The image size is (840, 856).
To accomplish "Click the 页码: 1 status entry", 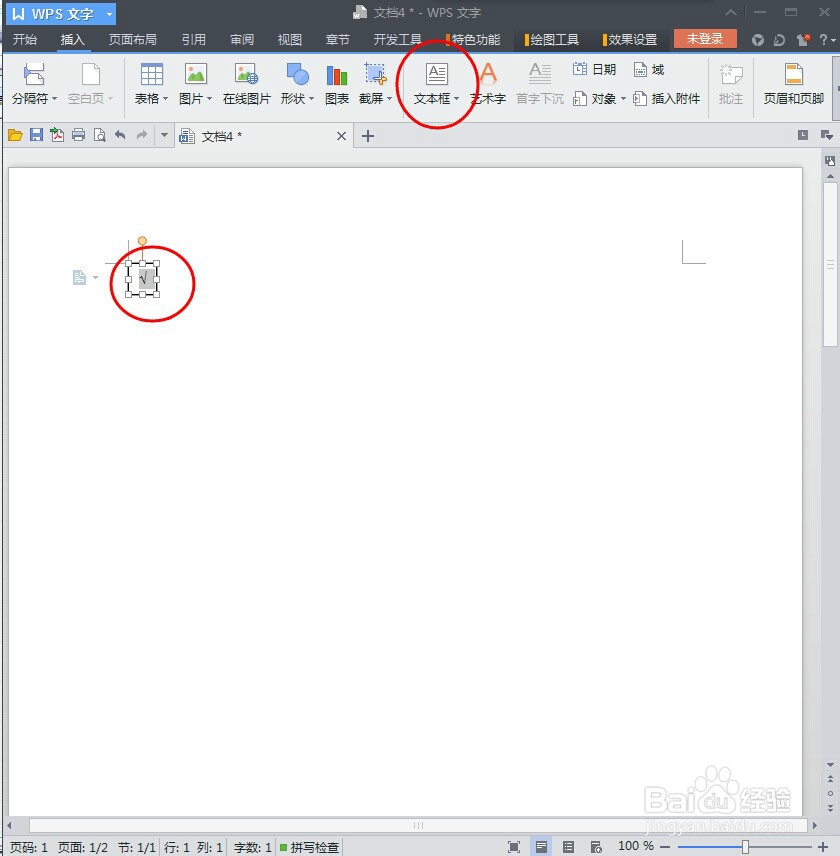I will tap(29, 847).
